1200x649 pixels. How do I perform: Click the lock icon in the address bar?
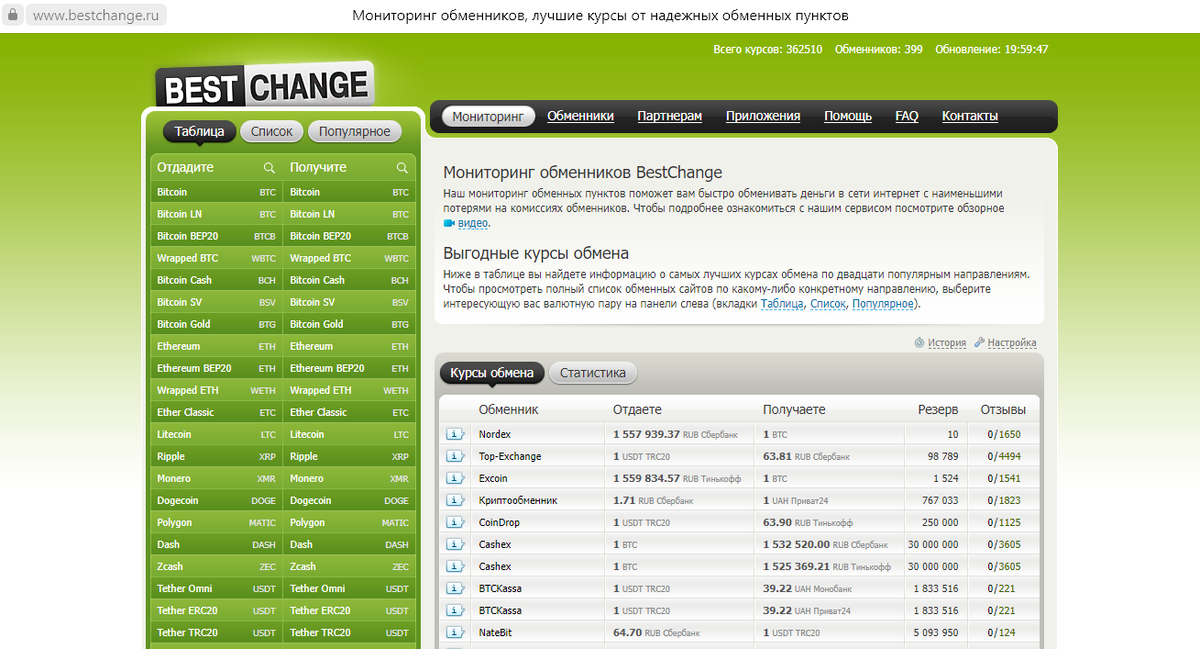tap(14, 16)
